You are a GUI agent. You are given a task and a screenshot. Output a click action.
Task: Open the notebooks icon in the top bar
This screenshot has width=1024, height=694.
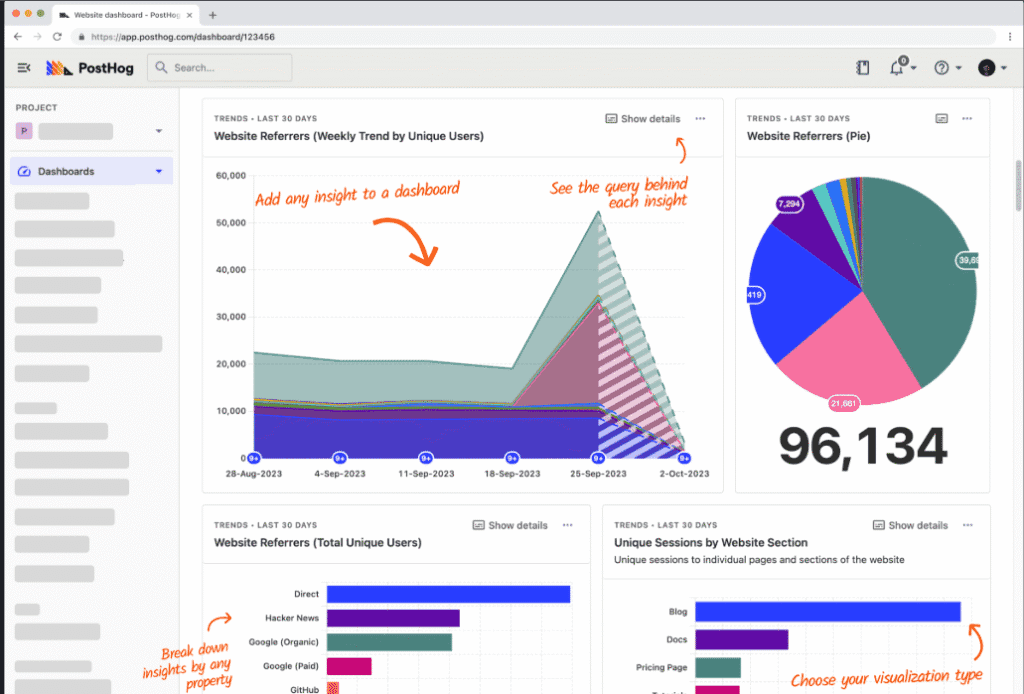[x=863, y=68]
